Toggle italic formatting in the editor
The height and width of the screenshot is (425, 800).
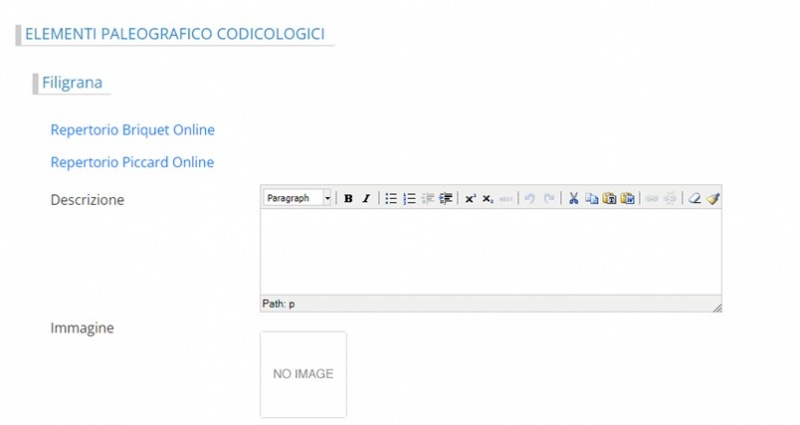click(366, 199)
